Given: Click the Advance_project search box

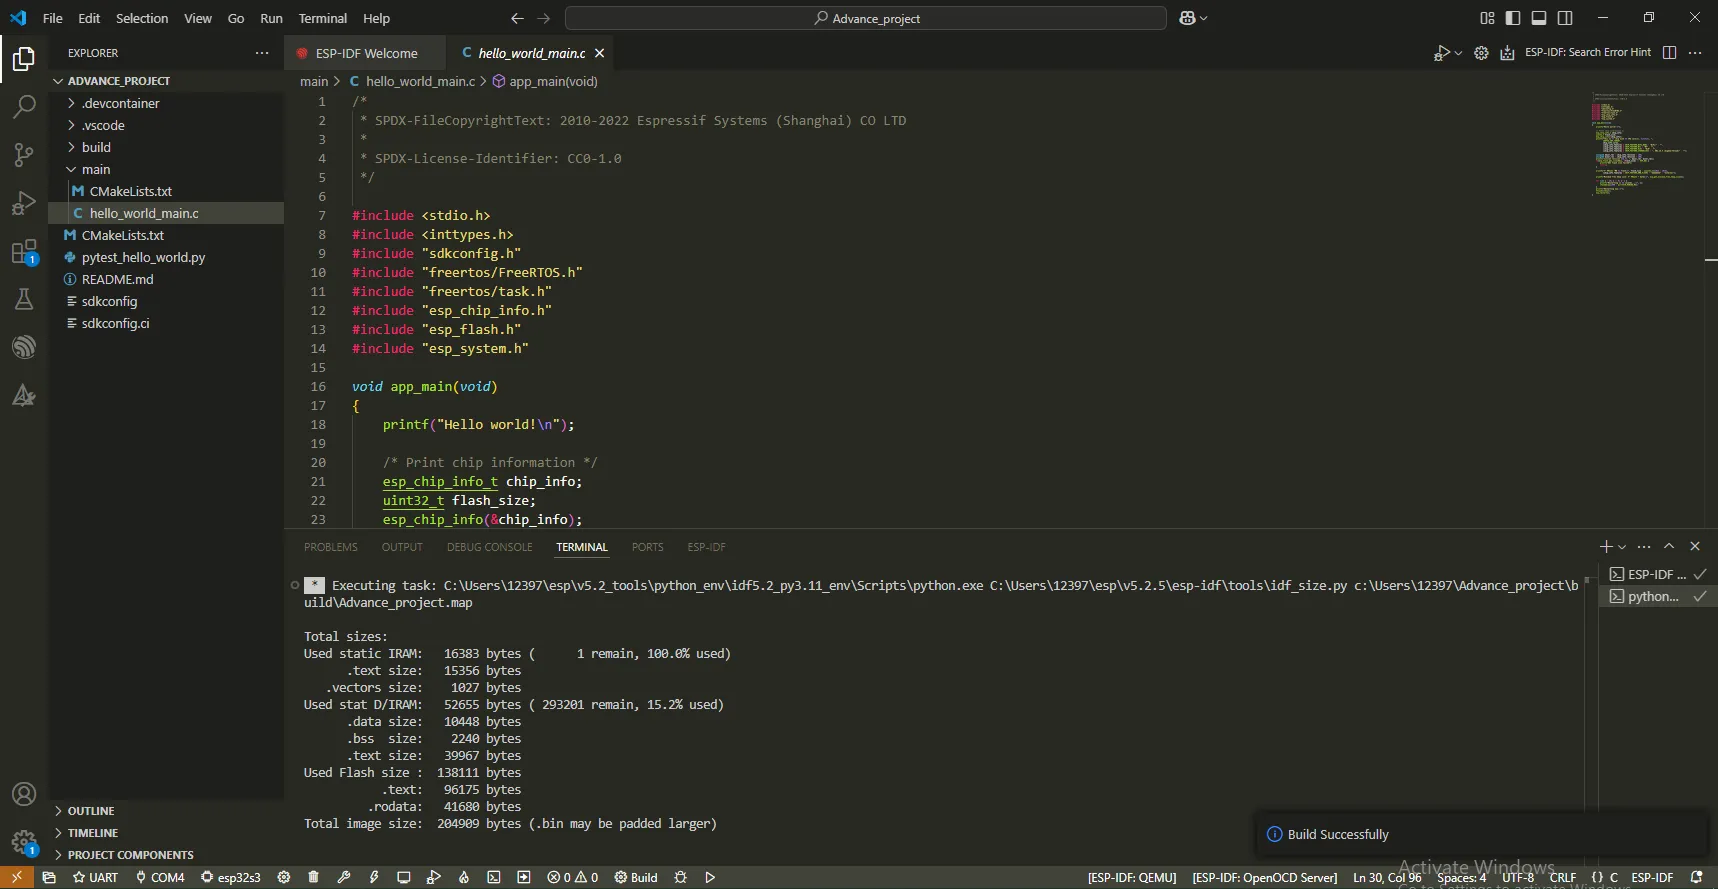Looking at the screenshot, I should pos(865,18).
